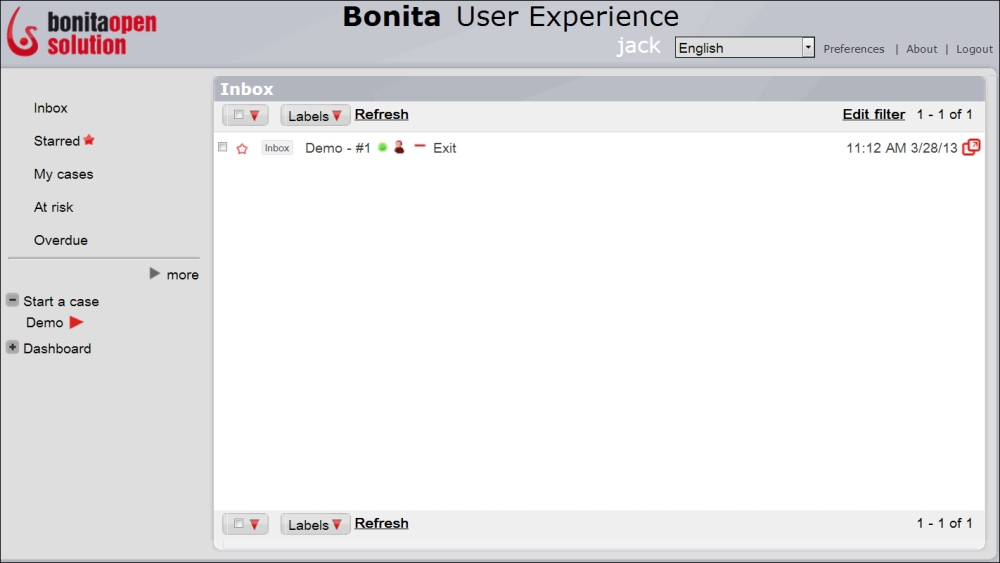Open Overdue in sidebar
Screen dimensions: 1000x563
(61, 240)
